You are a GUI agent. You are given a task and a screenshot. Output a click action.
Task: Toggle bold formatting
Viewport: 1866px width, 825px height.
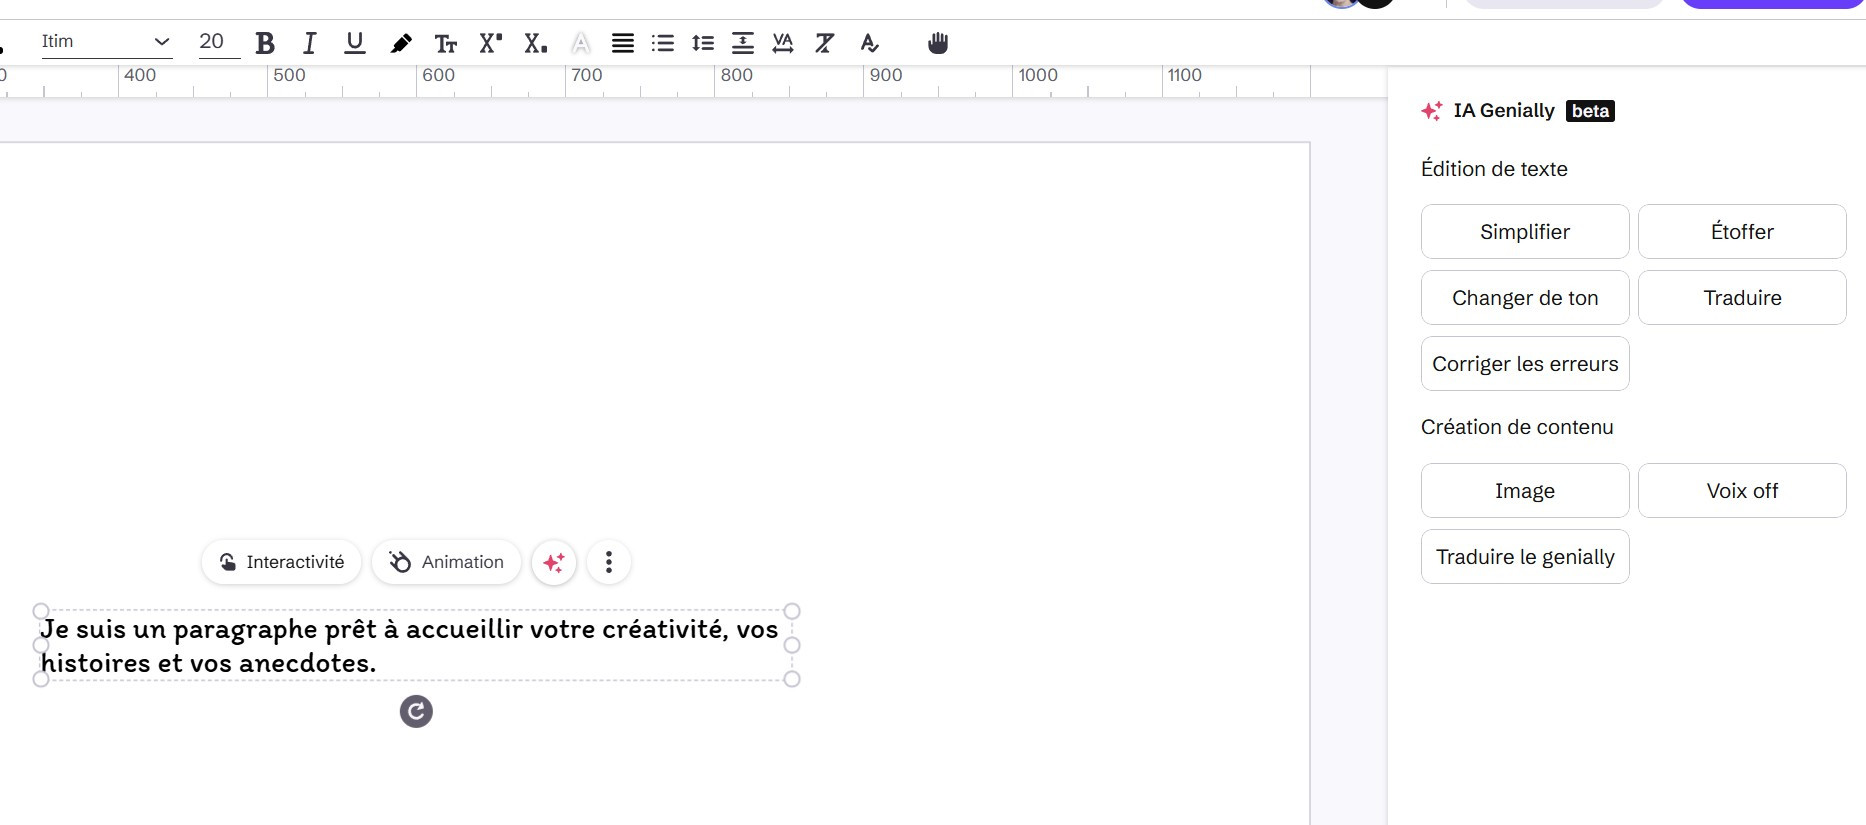pyautogui.click(x=265, y=43)
